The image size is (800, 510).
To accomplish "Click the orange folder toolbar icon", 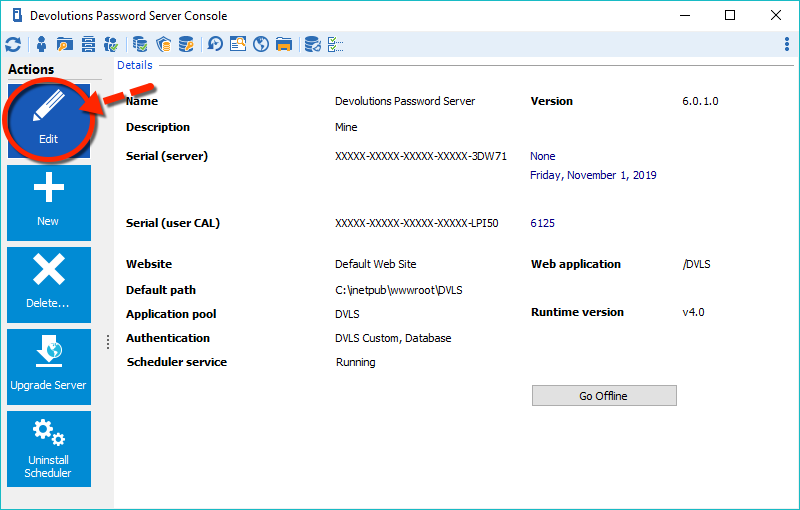I will point(284,44).
